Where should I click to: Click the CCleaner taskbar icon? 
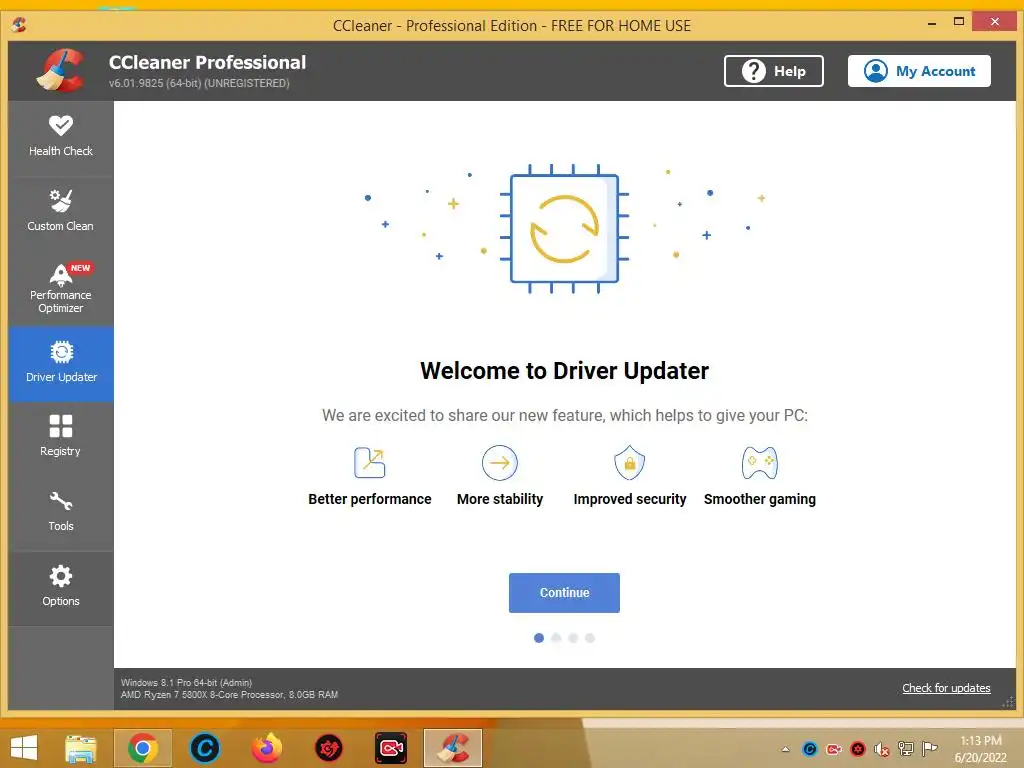click(x=453, y=748)
